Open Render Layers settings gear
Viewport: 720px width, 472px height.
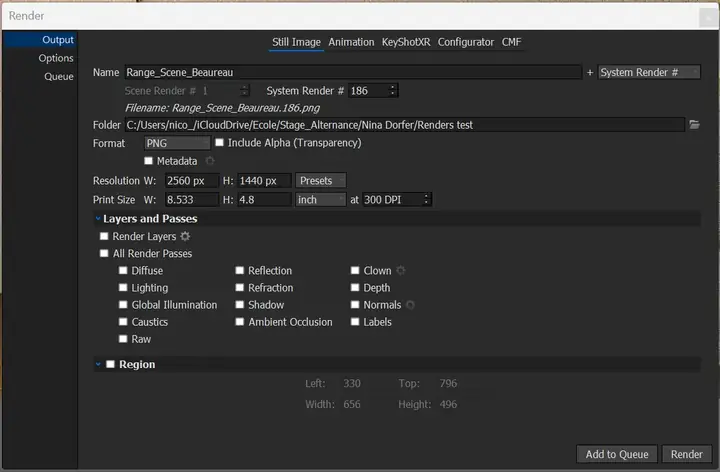185,236
